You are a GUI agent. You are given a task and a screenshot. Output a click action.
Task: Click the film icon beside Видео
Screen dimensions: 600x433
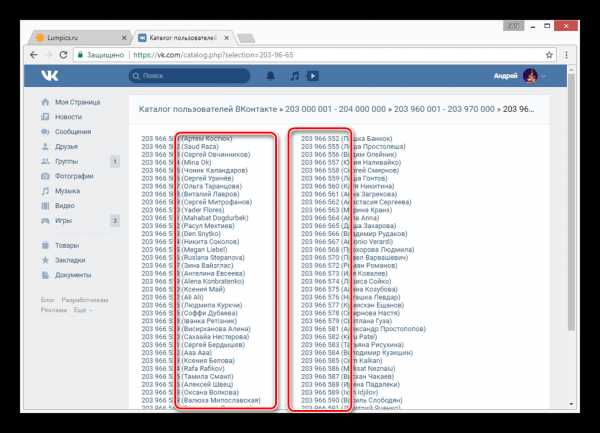pyautogui.click(x=45, y=205)
